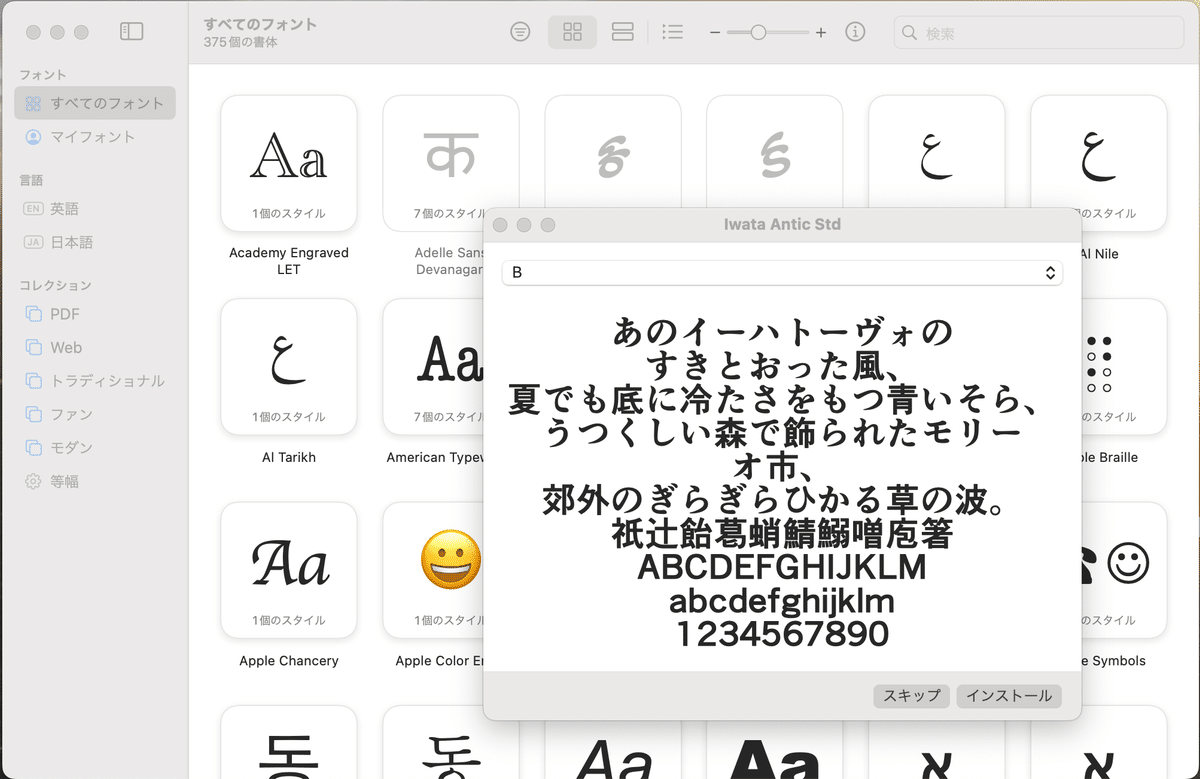The width and height of the screenshot is (1200, 779).
Task: Toggle the sidebar visibility icon
Action: [x=131, y=30]
